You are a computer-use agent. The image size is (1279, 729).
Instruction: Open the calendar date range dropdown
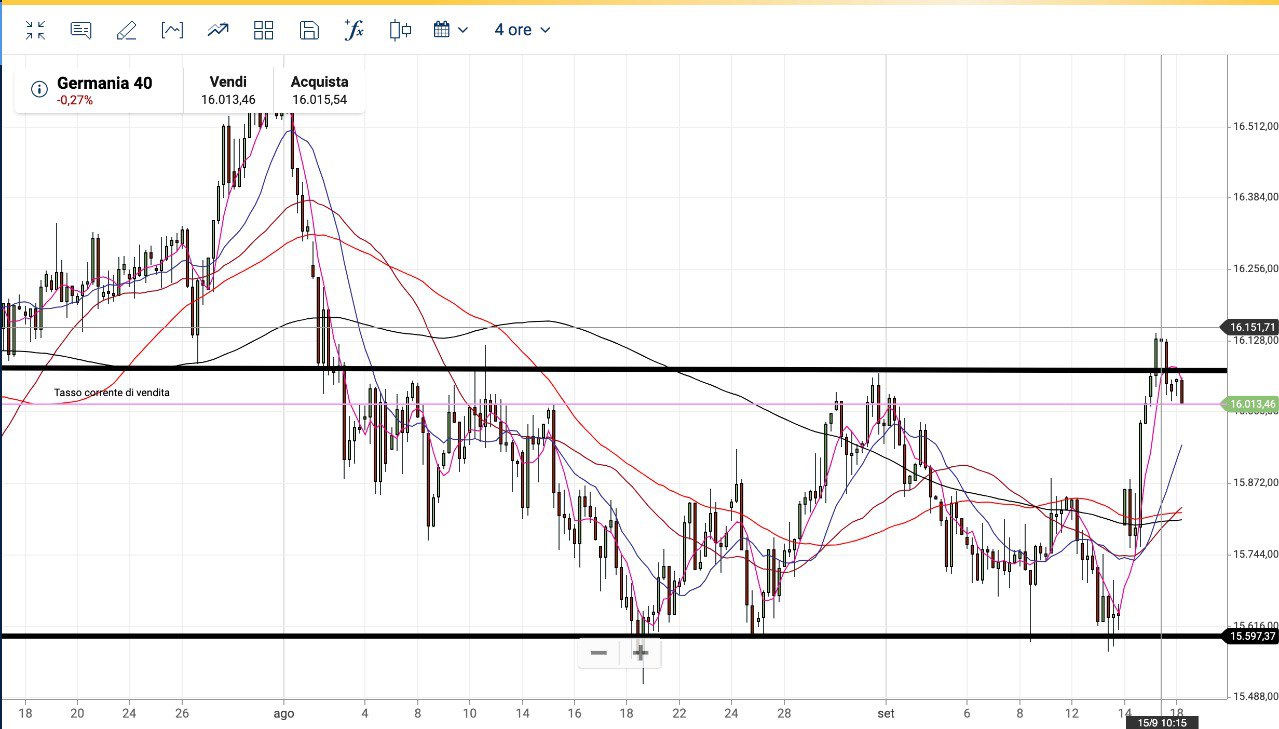click(451, 30)
